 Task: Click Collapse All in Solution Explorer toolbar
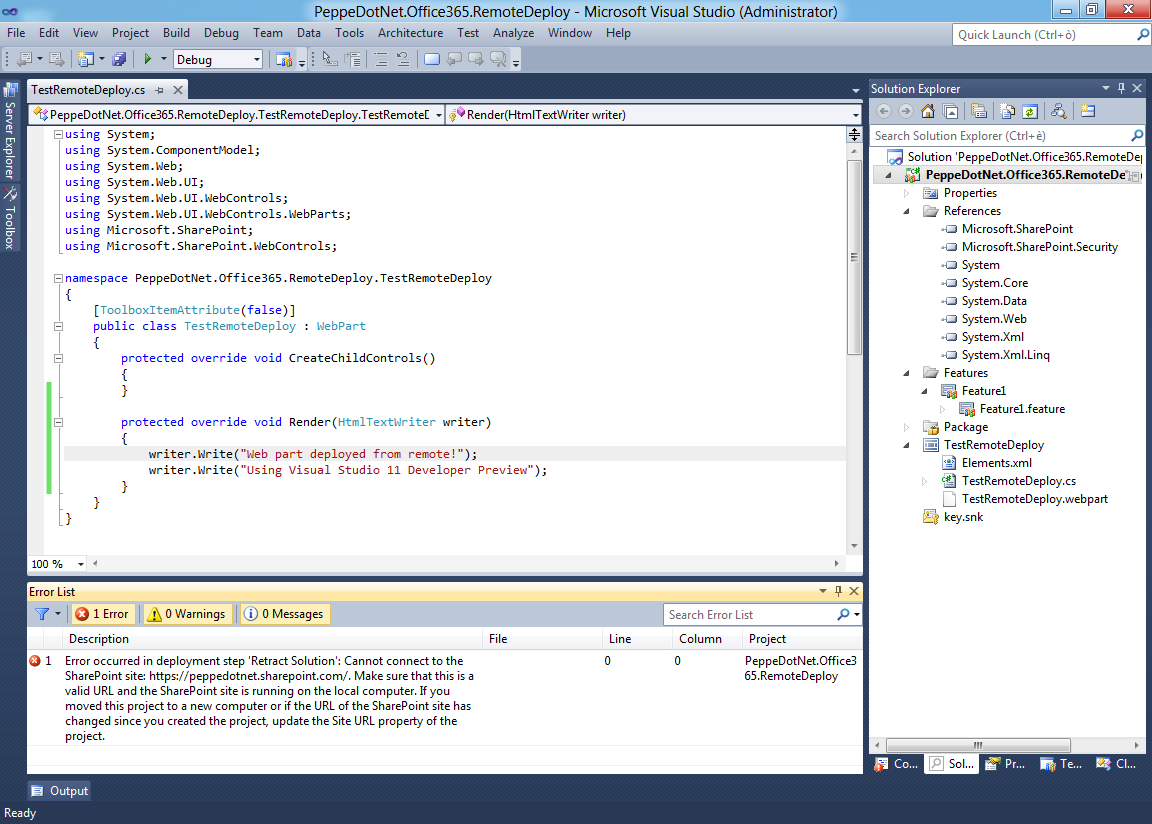click(950, 112)
